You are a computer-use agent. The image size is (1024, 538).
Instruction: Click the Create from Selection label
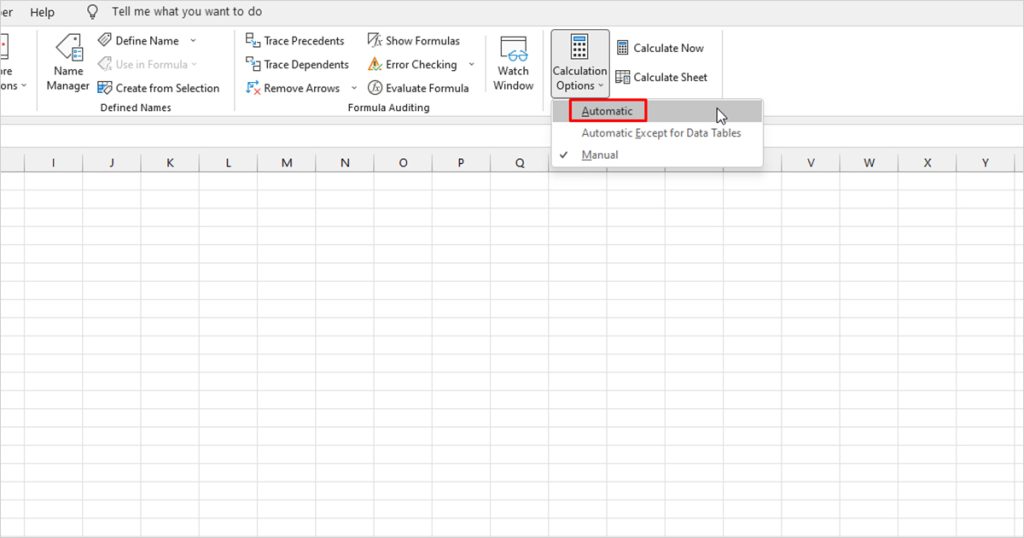tap(167, 88)
